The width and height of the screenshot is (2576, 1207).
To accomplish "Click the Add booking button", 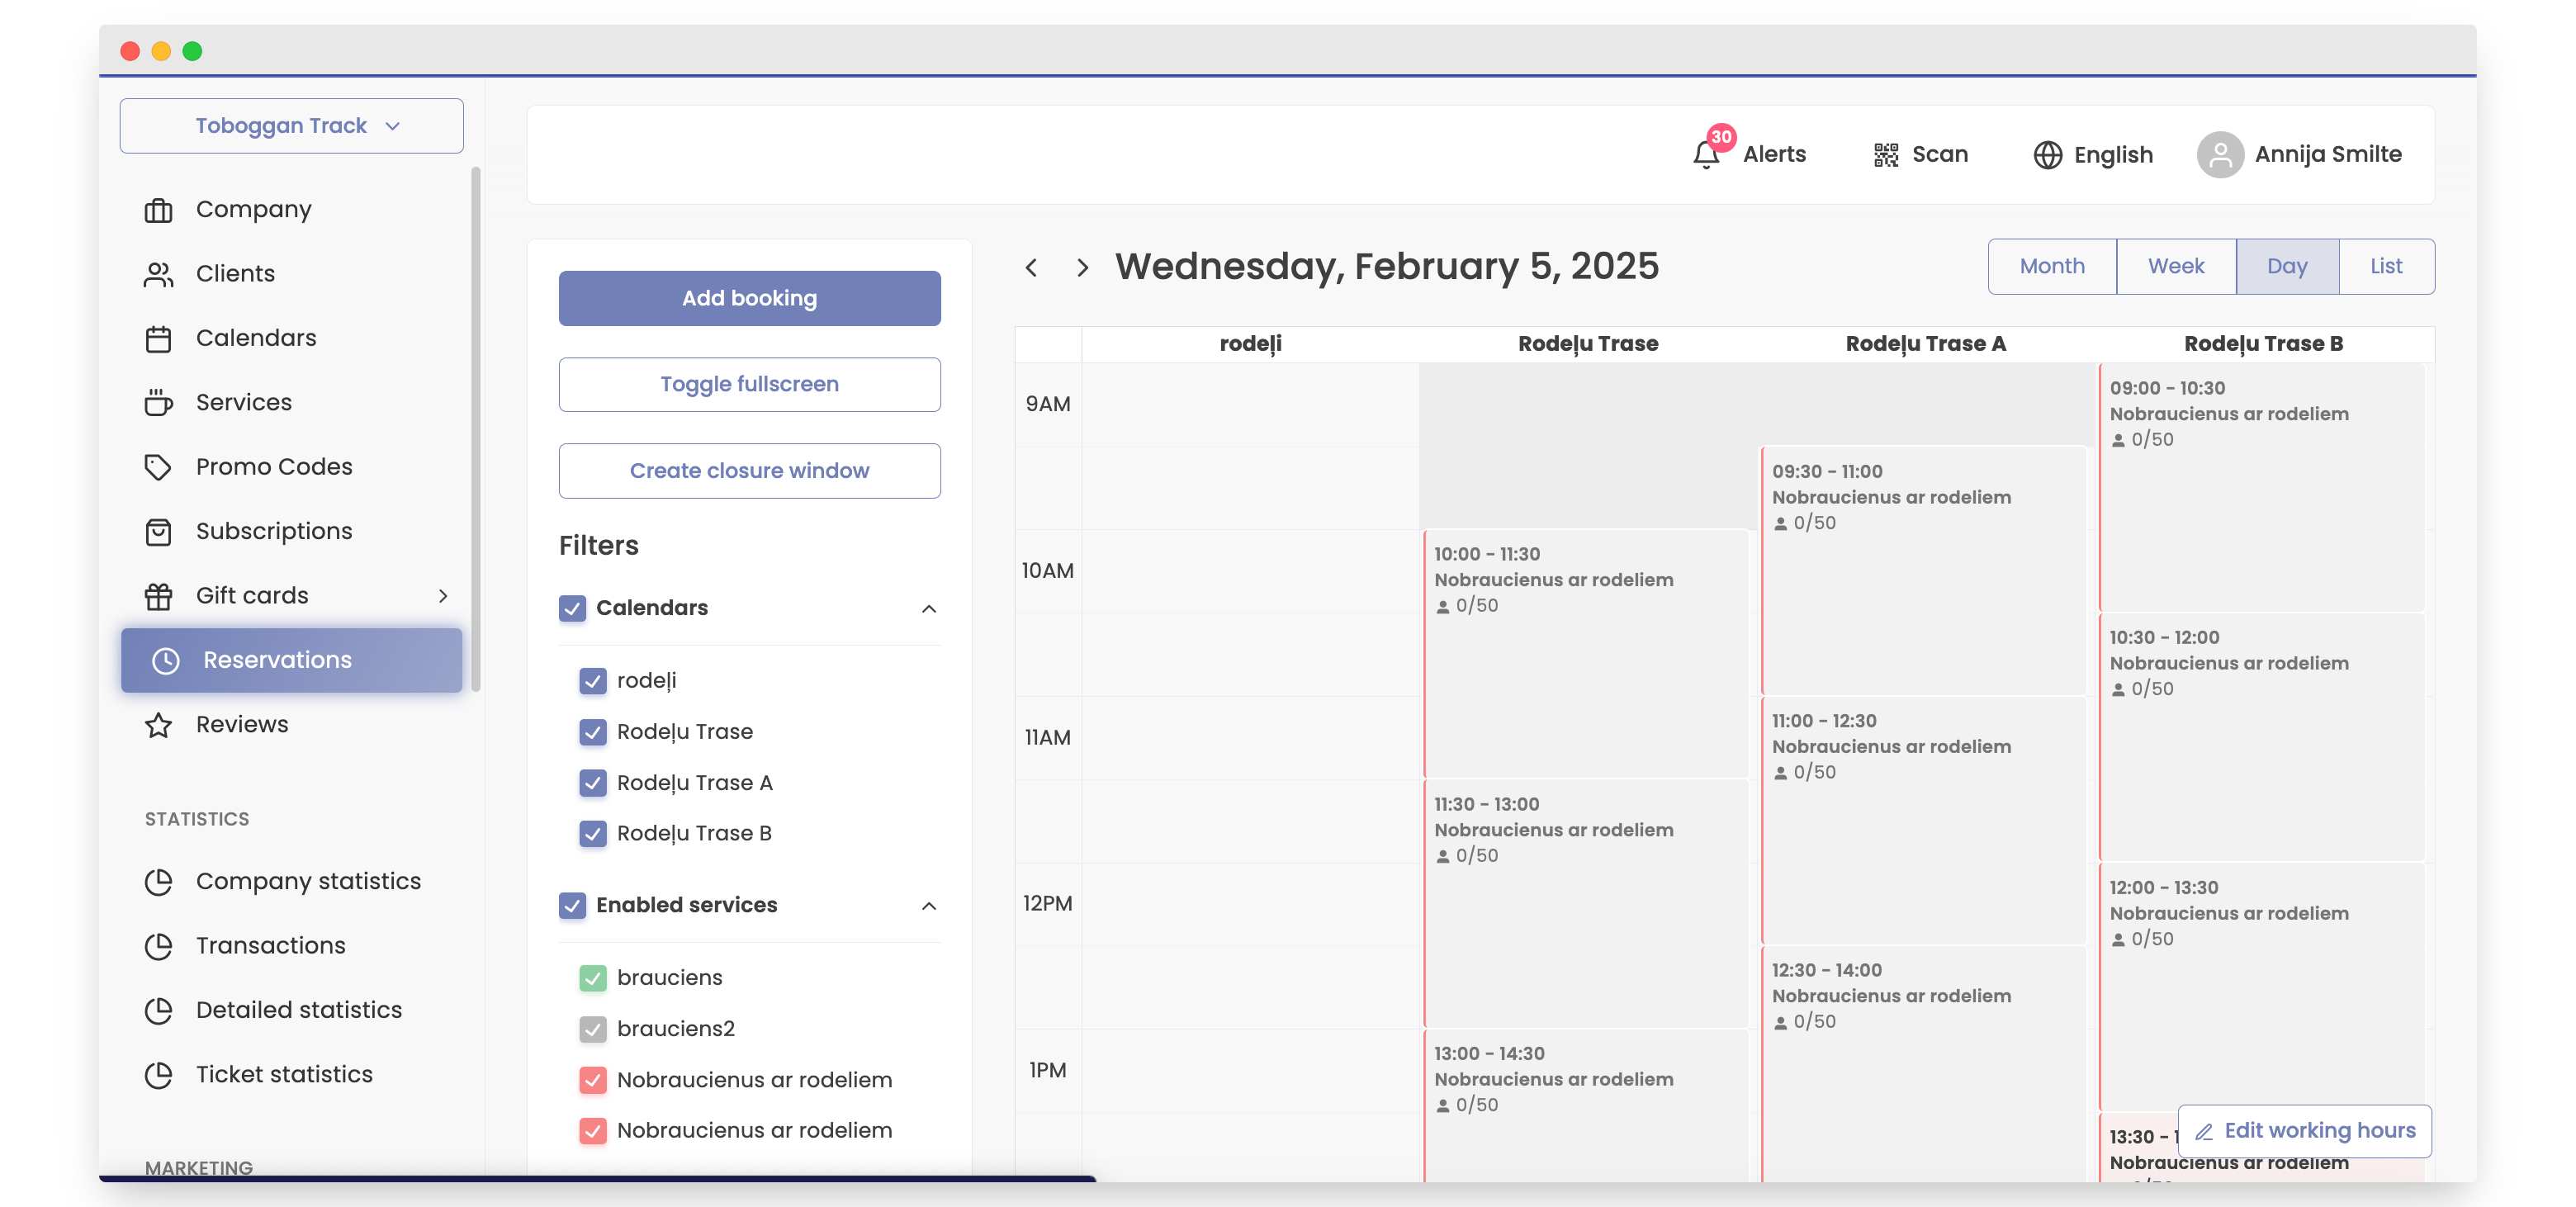I will (749, 298).
